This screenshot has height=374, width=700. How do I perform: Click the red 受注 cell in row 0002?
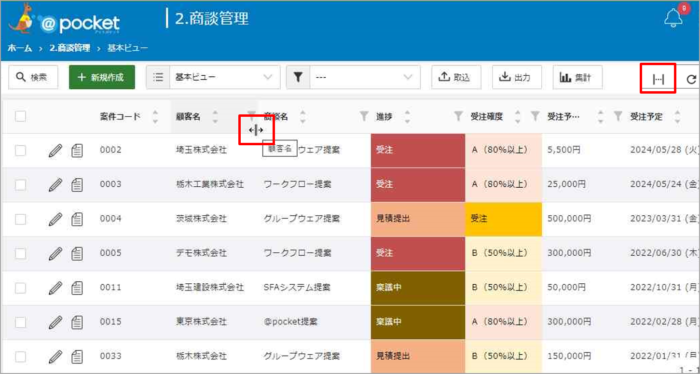(x=418, y=150)
